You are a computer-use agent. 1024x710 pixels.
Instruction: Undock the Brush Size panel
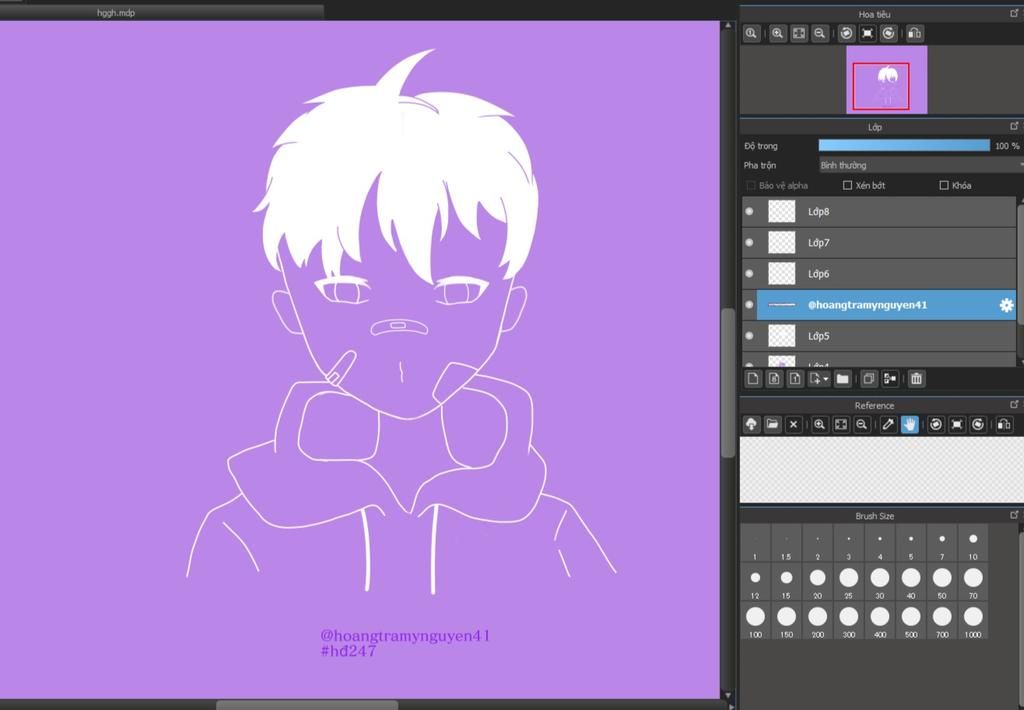(1014, 515)
